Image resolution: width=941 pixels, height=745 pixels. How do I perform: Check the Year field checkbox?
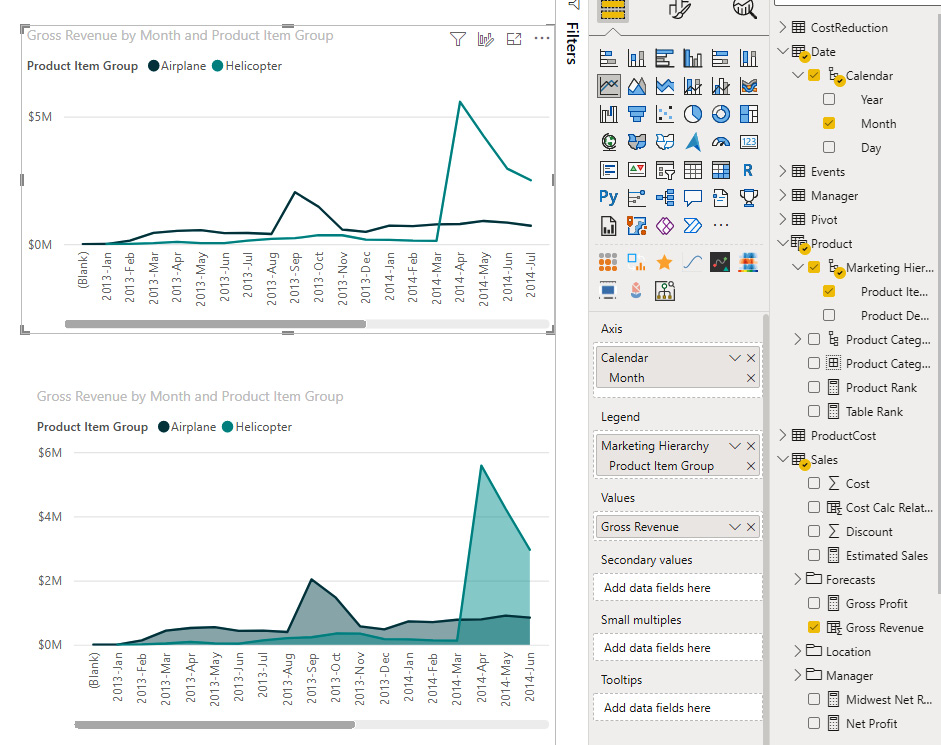(829, 100)
